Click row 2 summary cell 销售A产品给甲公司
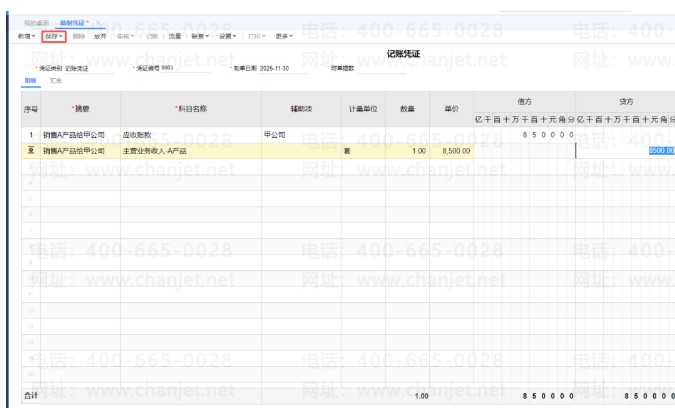Viewport: 675px width, 408px height. point(81,151)
